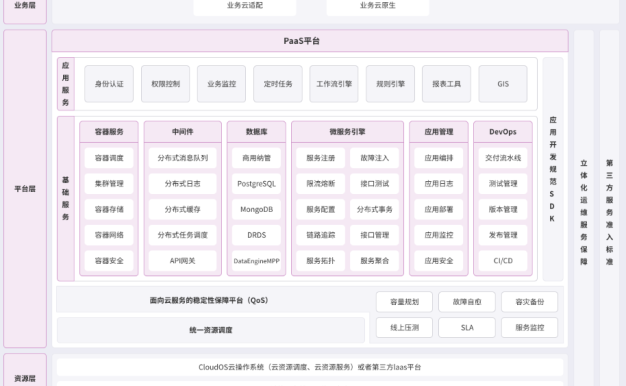
Task: Click the 测试管理 item
Action: [x=503, y=184]
